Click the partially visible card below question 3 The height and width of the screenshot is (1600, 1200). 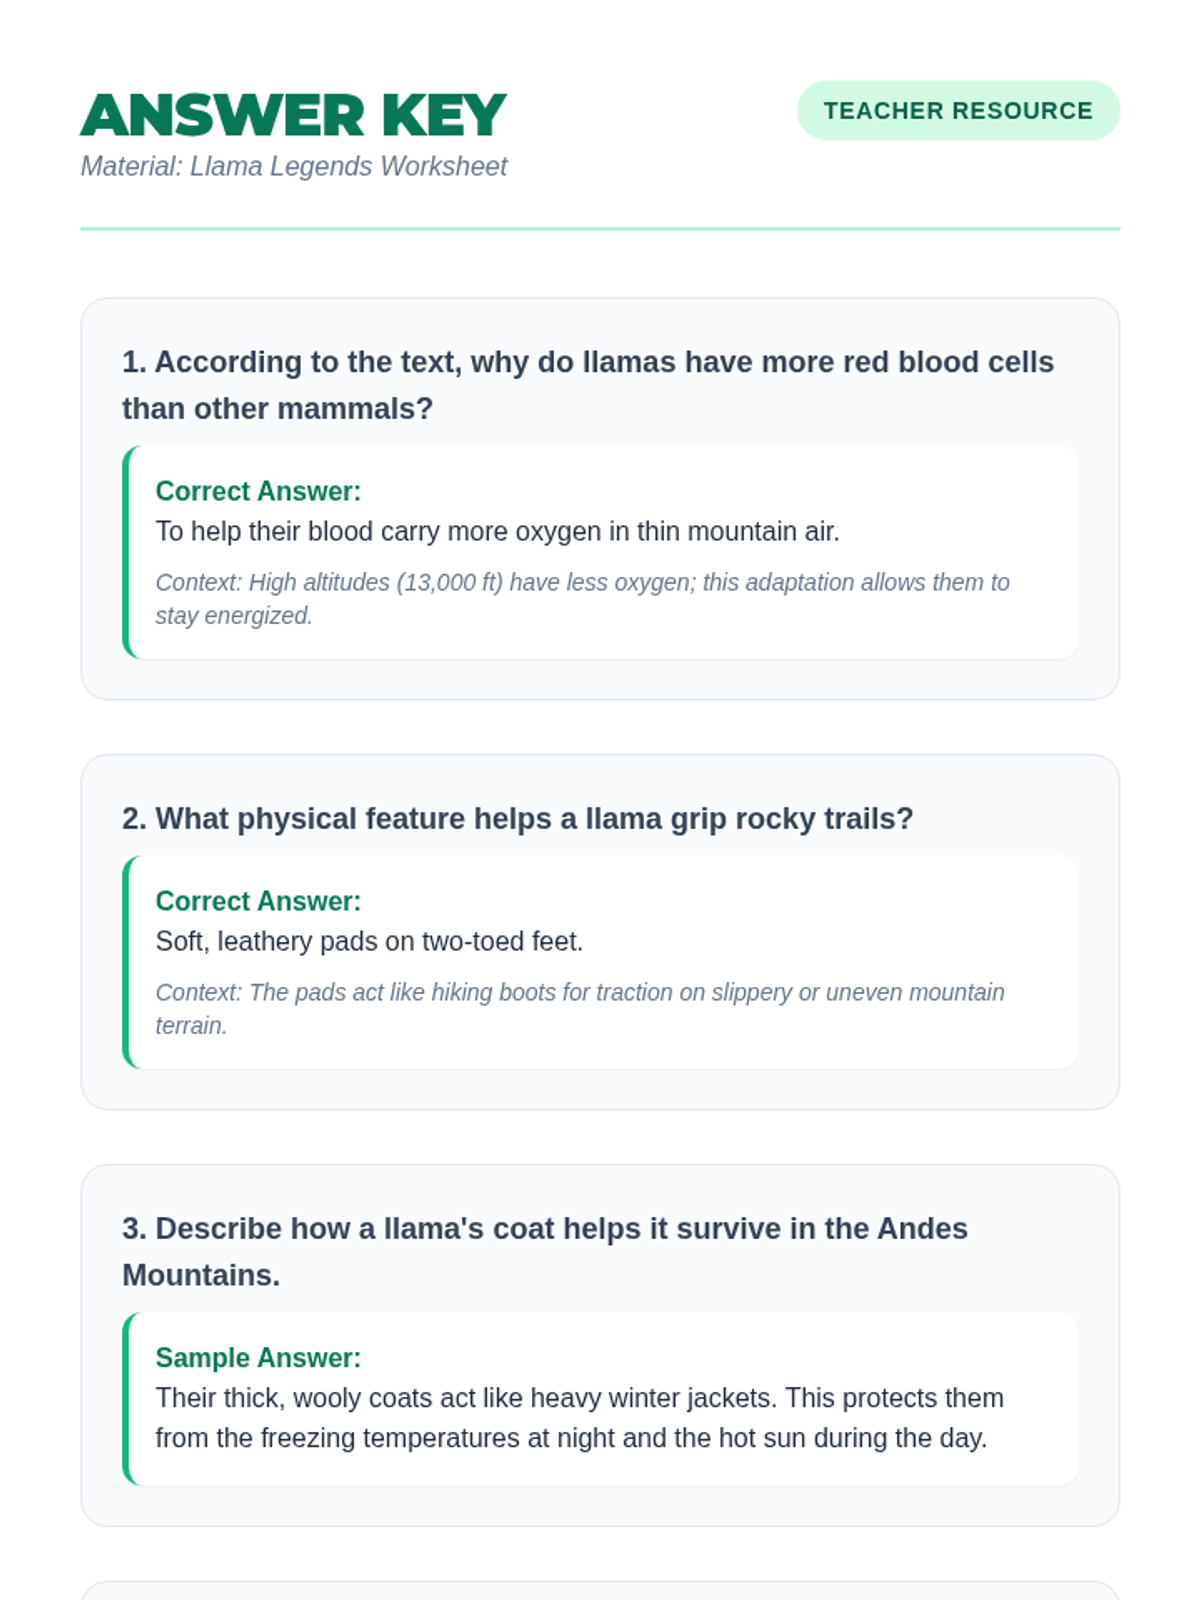[x=600, y=1591]
